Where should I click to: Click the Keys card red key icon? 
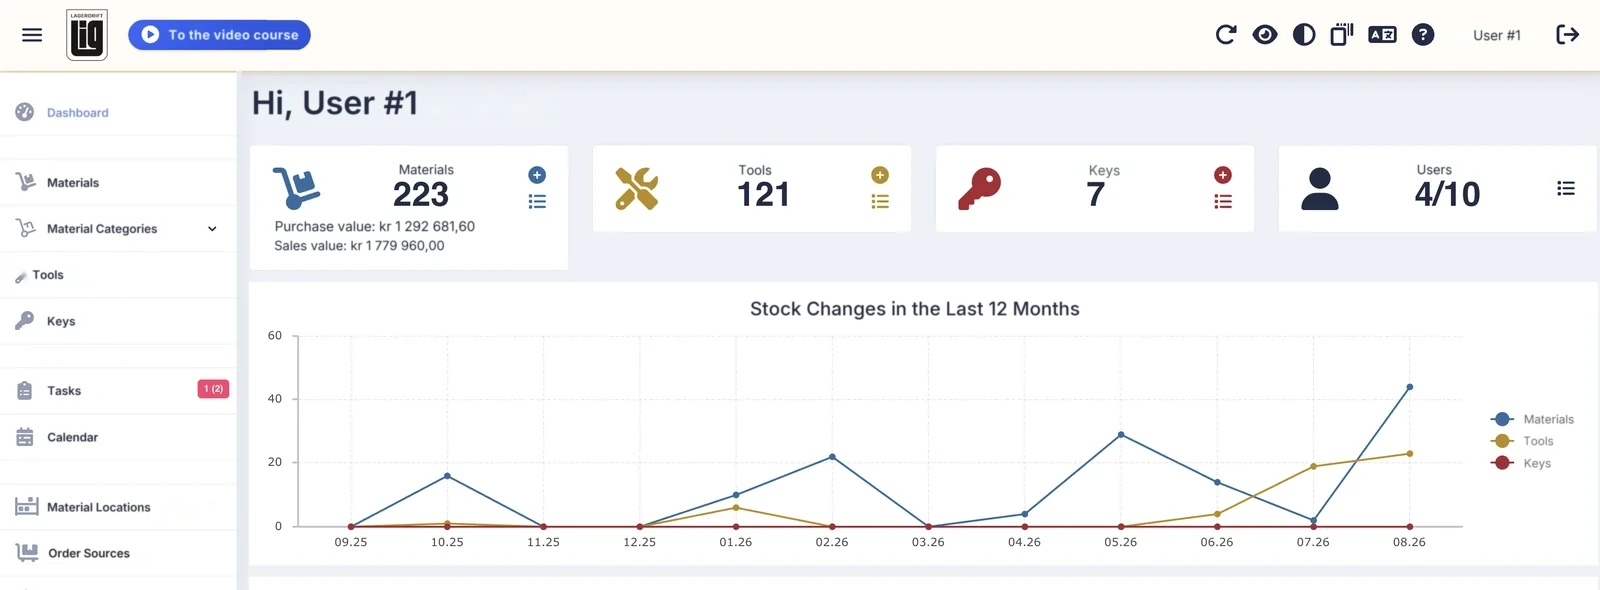tap(980, 188)
